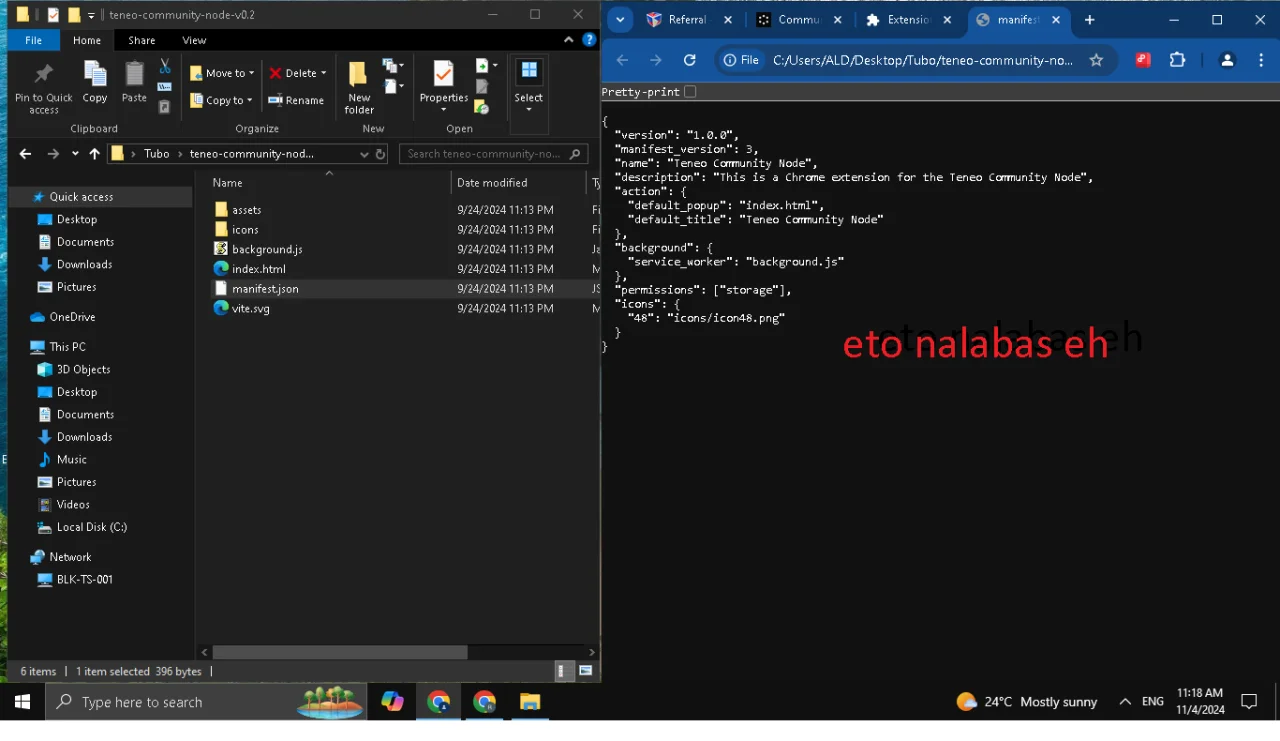
Task: Open the Windows Start menu
Action: click(x=22, y=702)
